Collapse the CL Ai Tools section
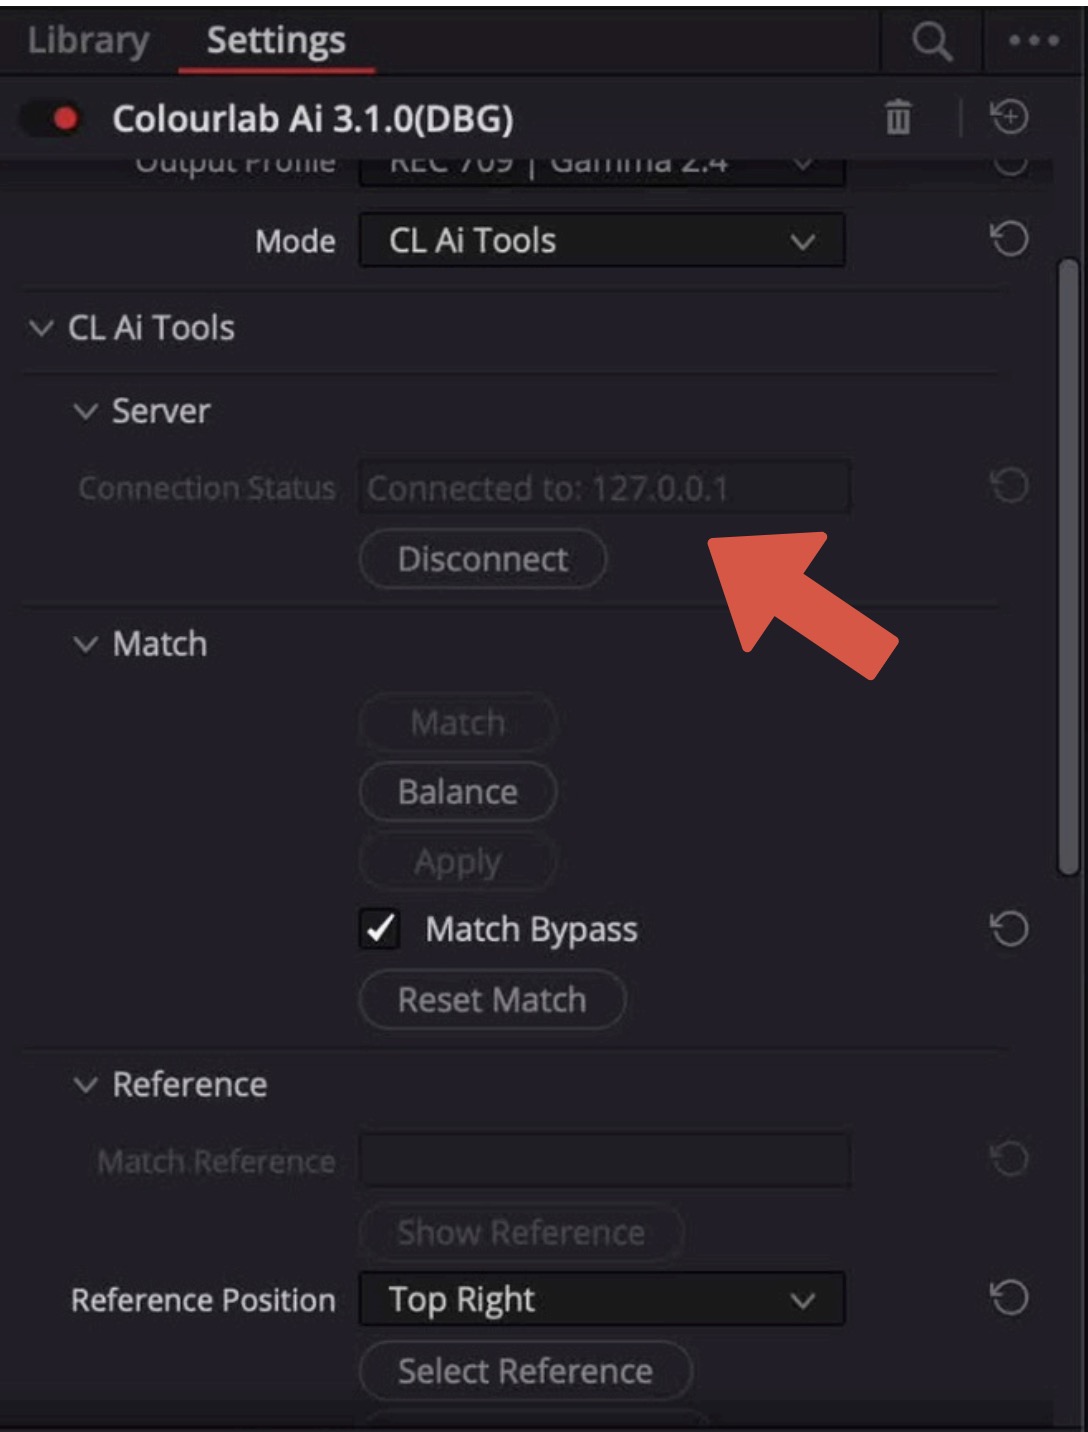The height and width of the screenshot is (1432, 1088). 41,328
